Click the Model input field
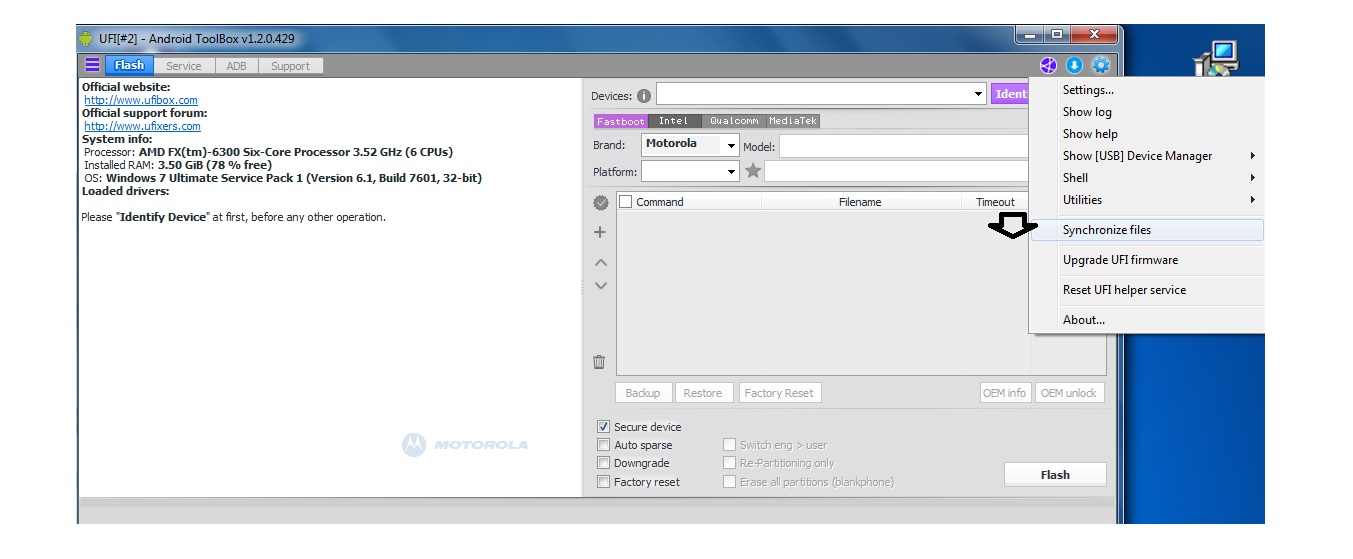The width and height of the screenshot is (1353, 559). [x=905, y=146]
